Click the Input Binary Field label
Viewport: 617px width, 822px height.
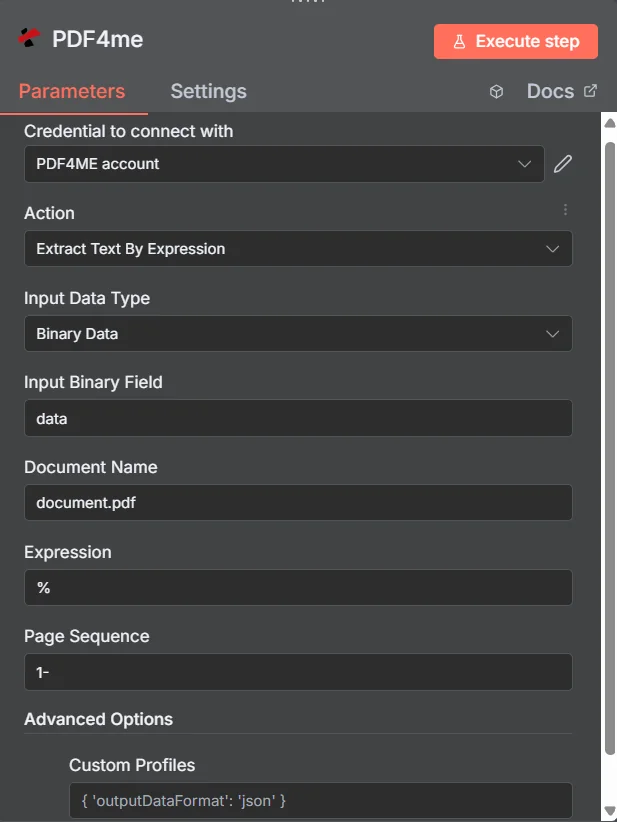tap(93, 382)
